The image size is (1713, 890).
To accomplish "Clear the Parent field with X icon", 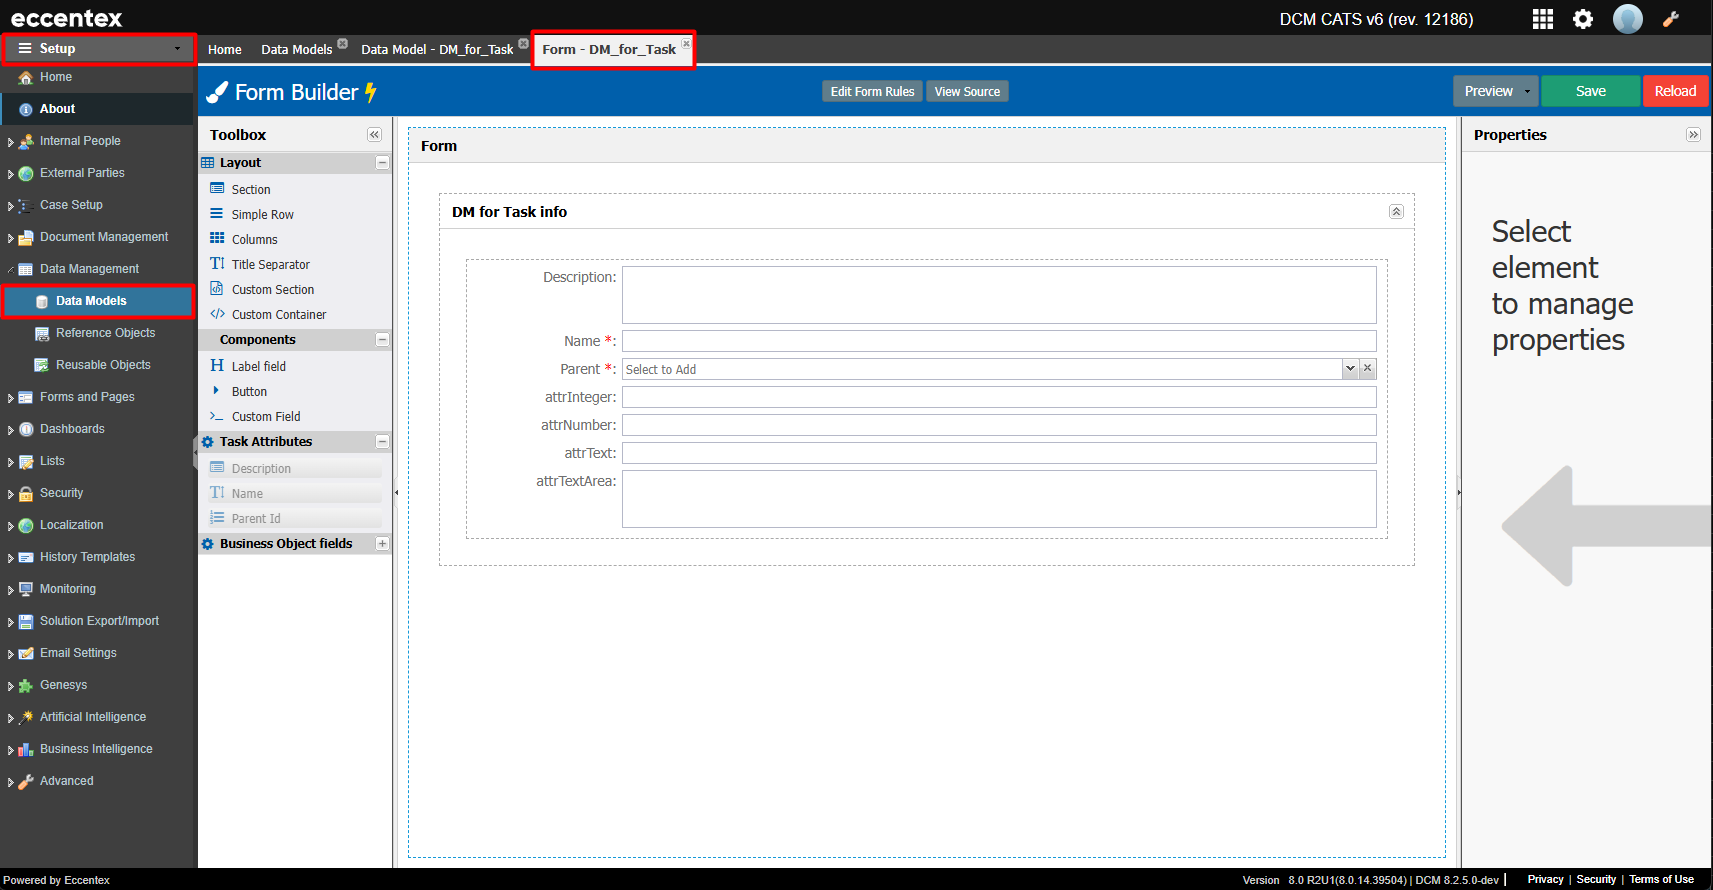I will coord(1368,369).
